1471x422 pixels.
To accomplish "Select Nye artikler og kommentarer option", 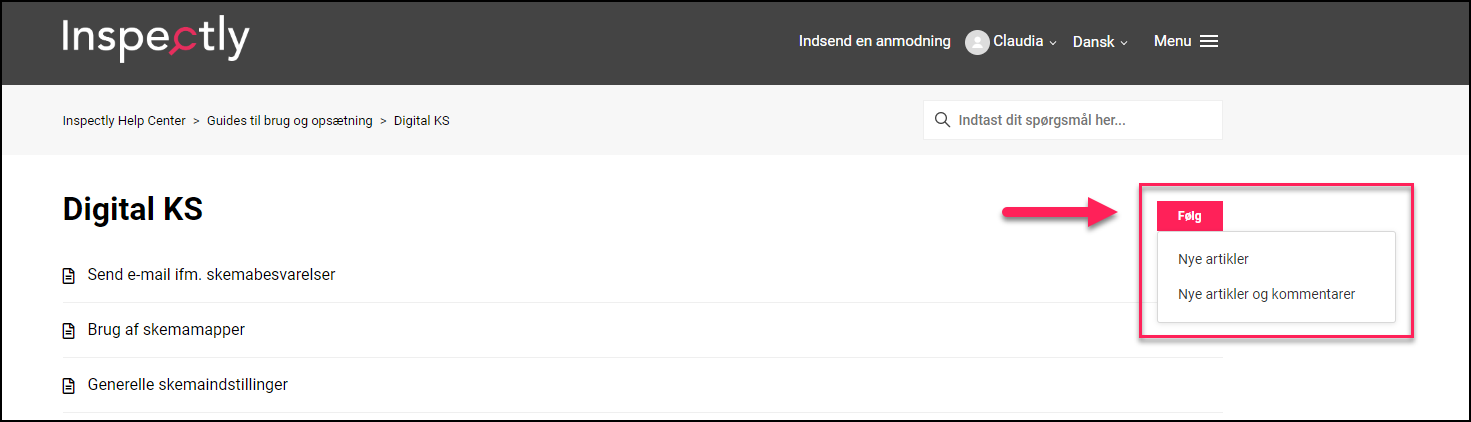I will [x=1266, y=294].
